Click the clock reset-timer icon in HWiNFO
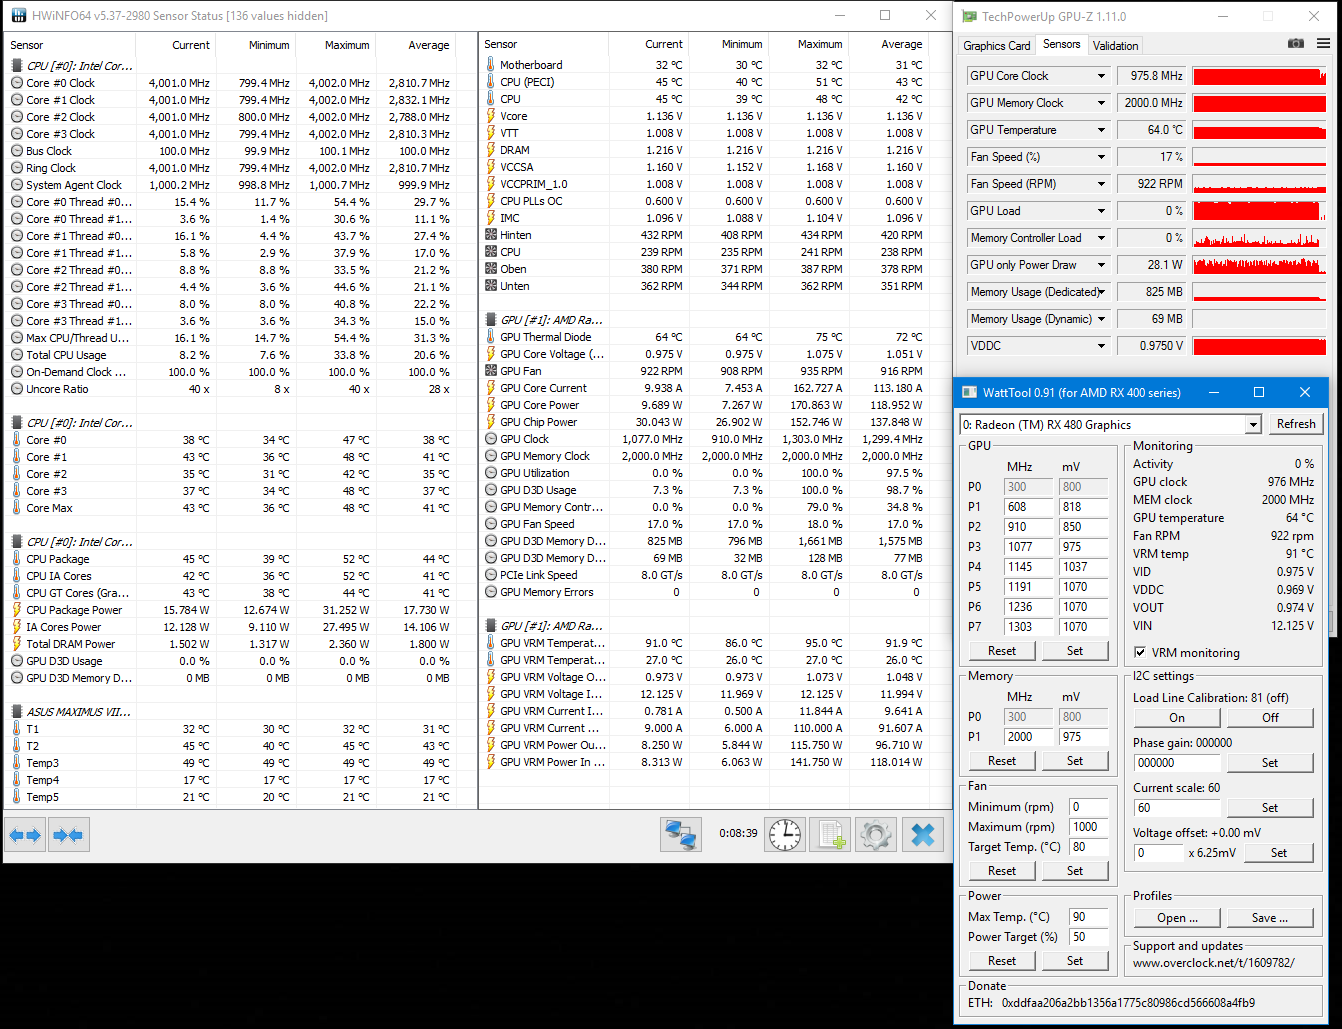 click(785, 834)
